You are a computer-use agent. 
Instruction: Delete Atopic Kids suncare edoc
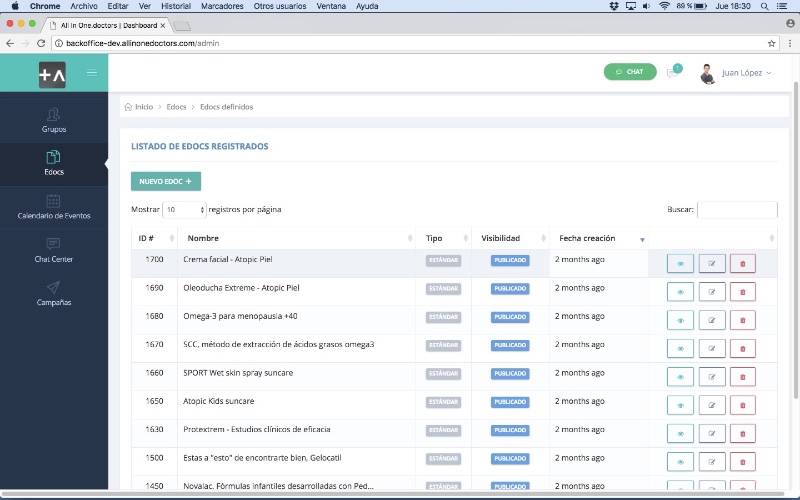click(742, 405)
